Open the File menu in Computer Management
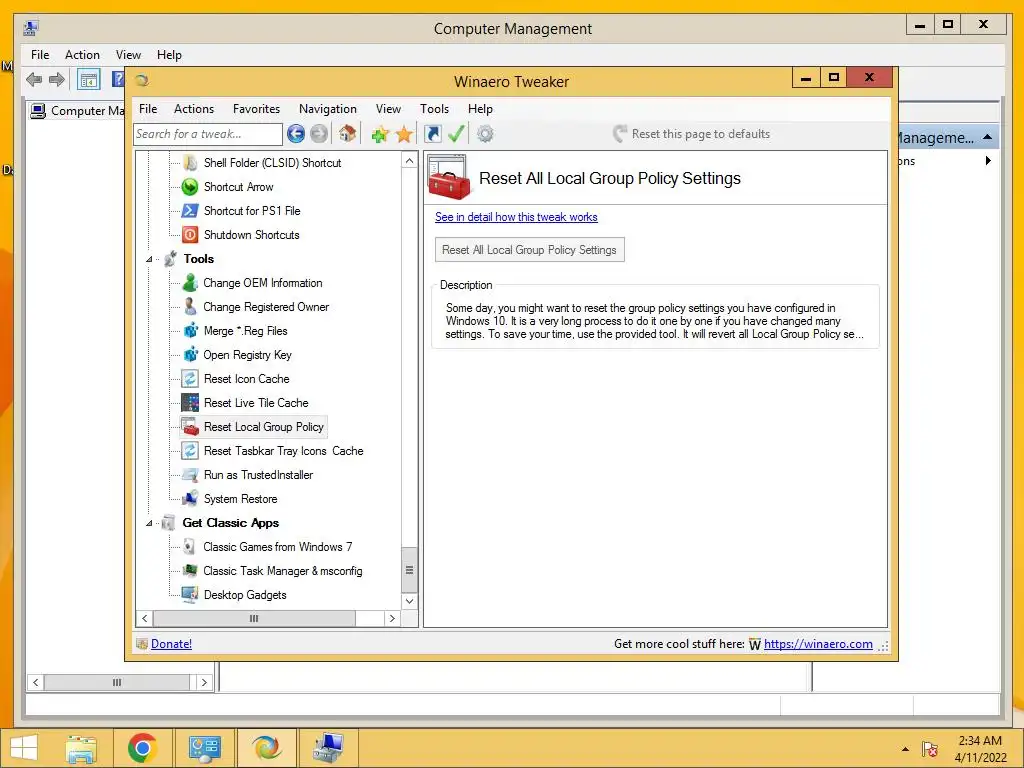This screenshot has height=768, width=1024. pos(40,55)
